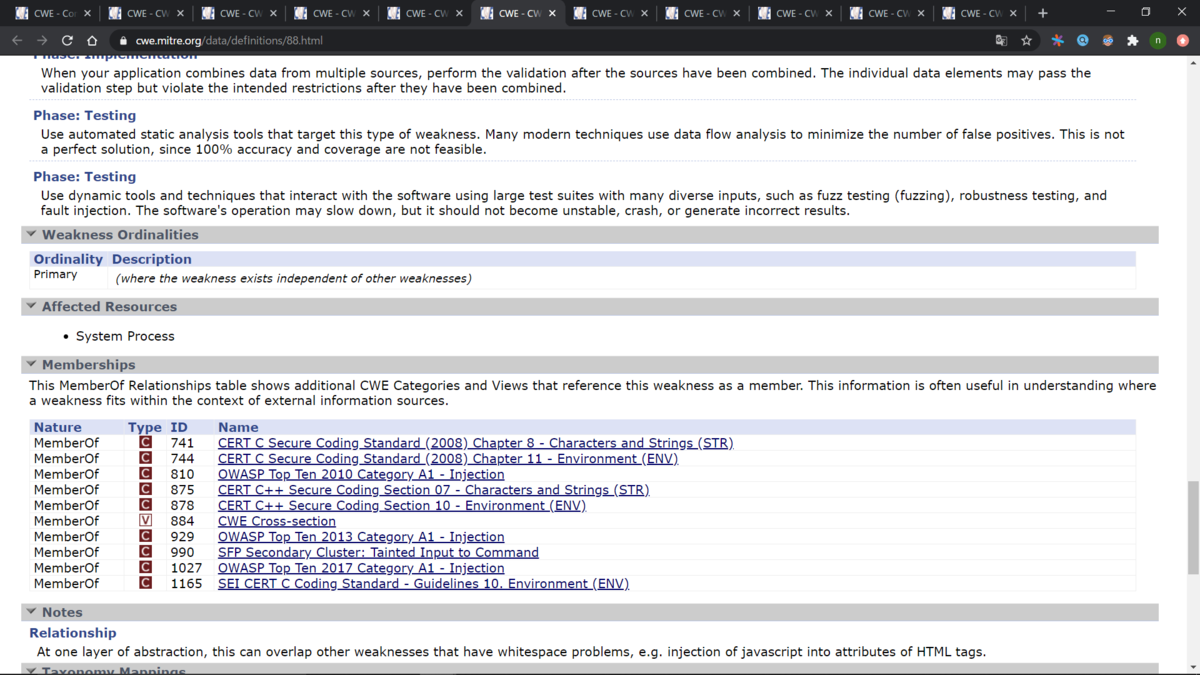Screen dimensions: 1200x675
Task: Open SEI CERT C Guidelines 10 Environment link
Action: tap(423, 583)
